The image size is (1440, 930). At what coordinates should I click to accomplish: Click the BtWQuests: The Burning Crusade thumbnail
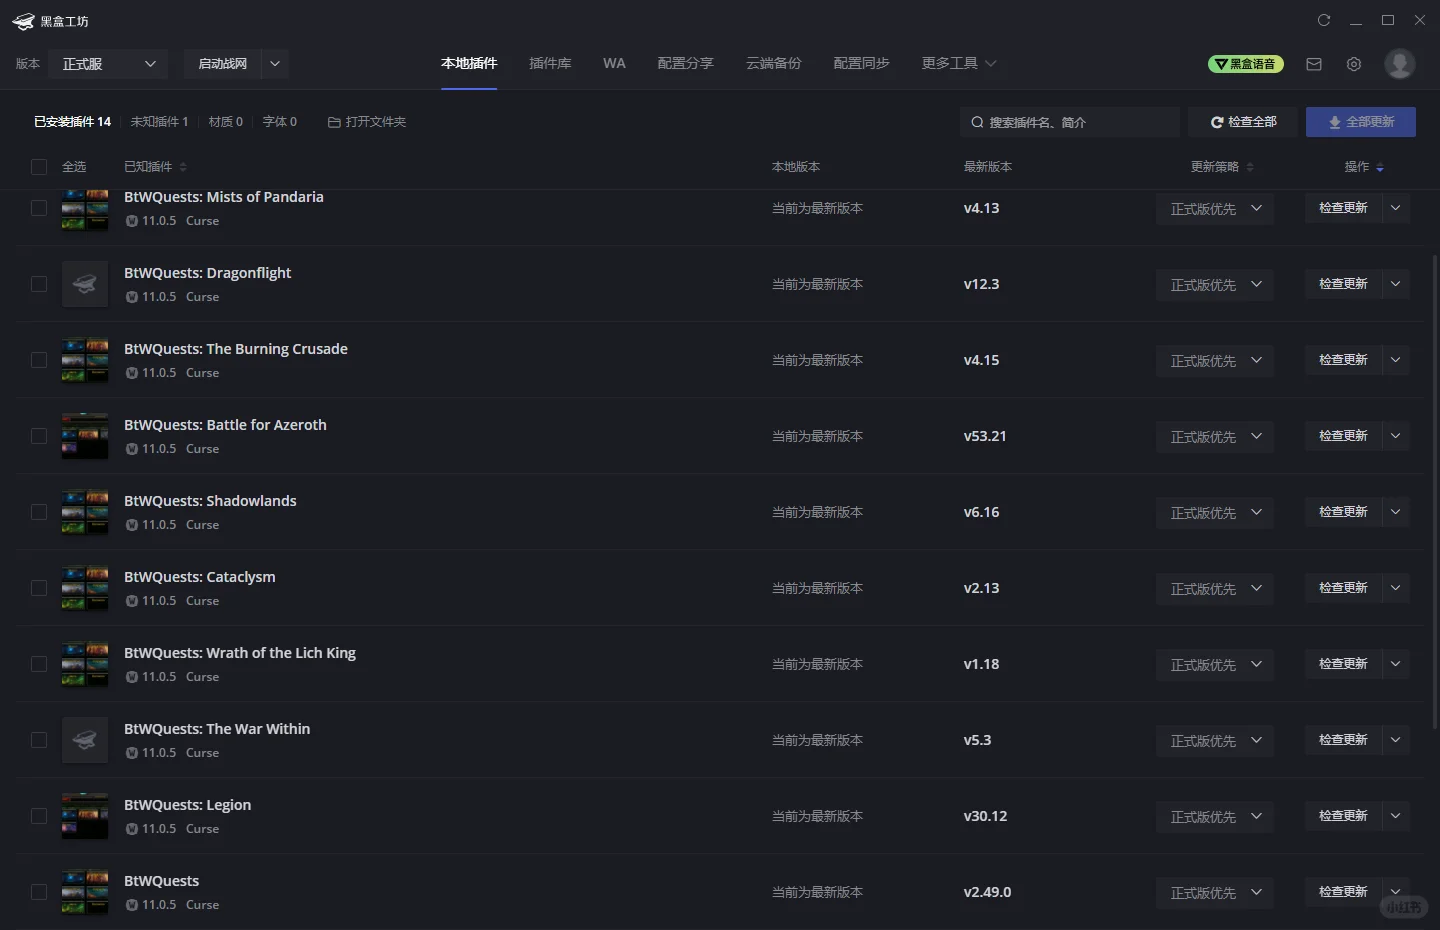coord(85,360)
